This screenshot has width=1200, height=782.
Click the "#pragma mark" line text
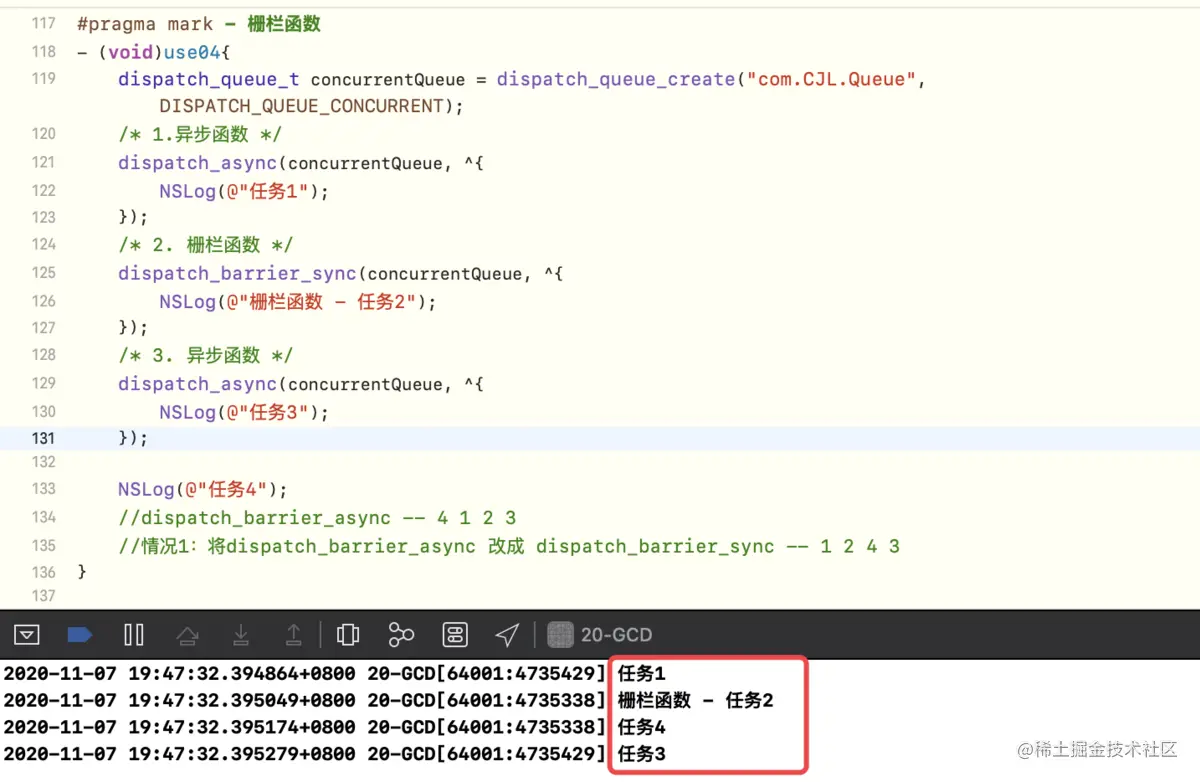point(199,24)
